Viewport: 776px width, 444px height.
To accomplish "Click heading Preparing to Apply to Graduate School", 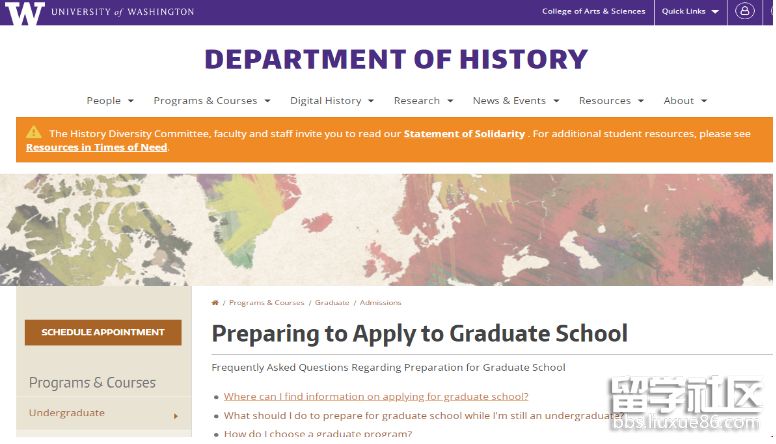I will pos(420,334).
